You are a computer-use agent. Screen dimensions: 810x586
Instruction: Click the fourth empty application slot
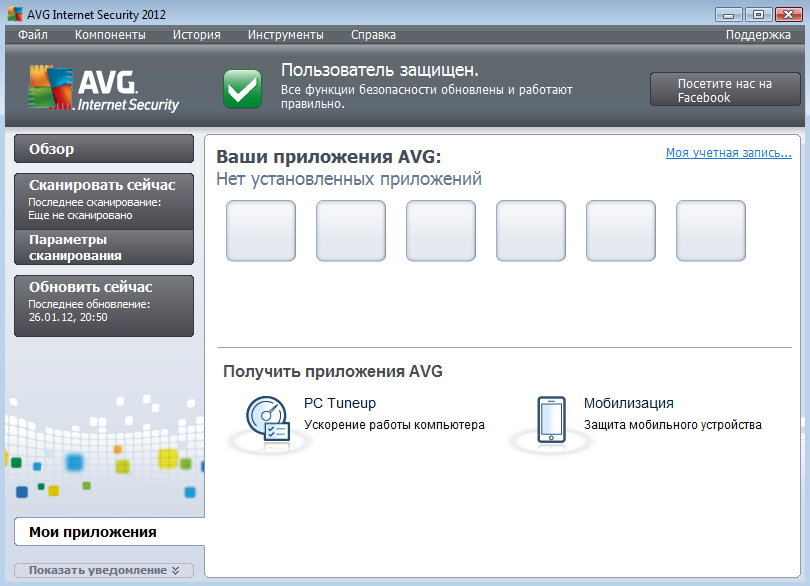coord(531,230)
